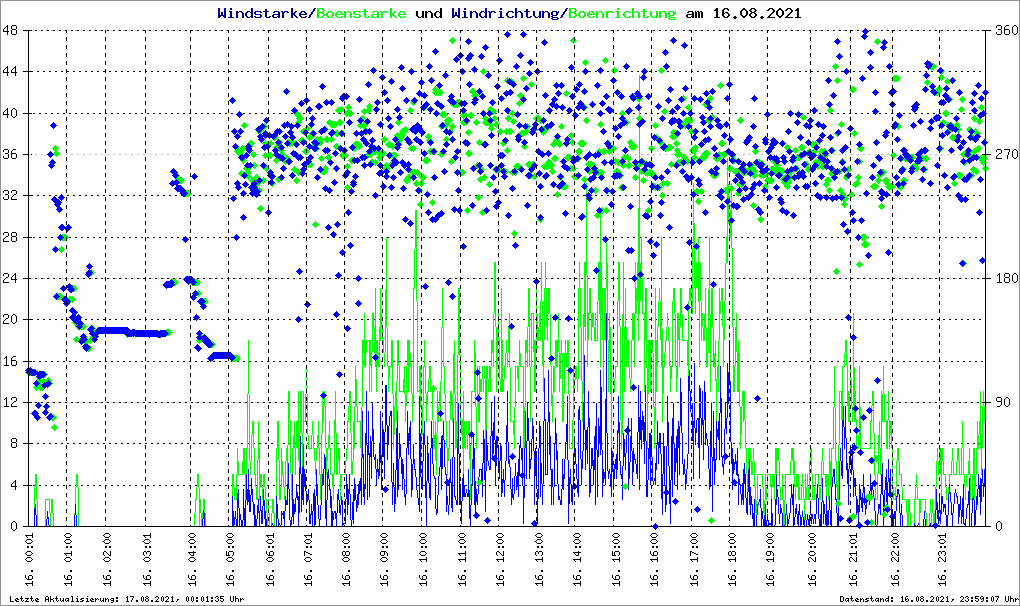Image resolution: width=1020 pixels, height=606 pixels.
Task: Click the '360' direction label on right axis
Action: (x=1002, y=30)
